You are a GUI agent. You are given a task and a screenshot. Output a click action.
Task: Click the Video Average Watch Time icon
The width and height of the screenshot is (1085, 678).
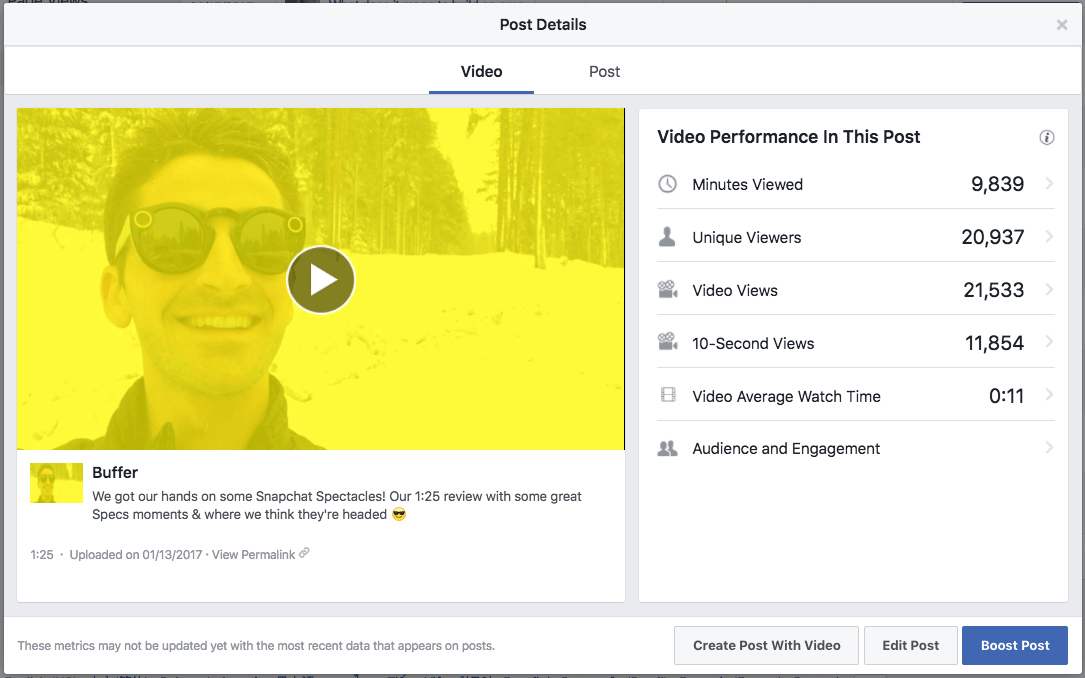pyautogui.click(x=668, y=395)
